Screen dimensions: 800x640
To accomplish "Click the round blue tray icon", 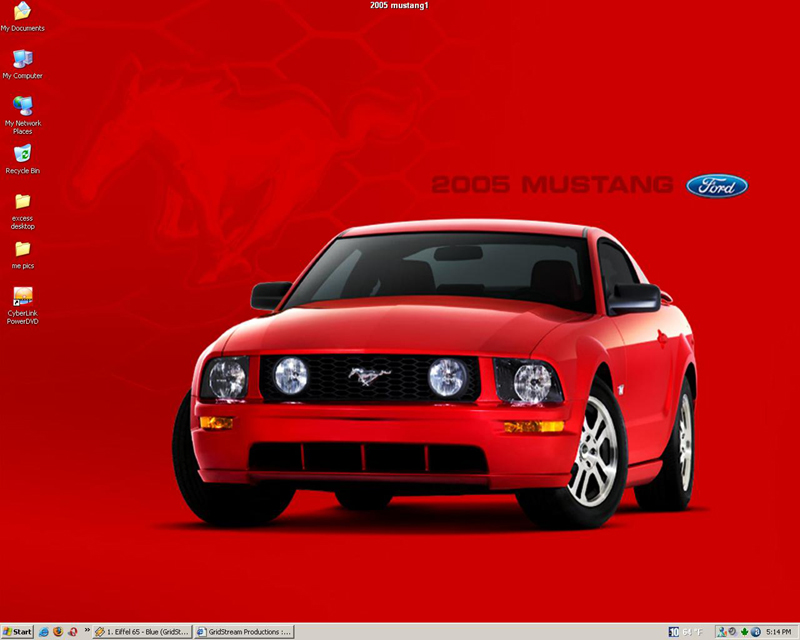I will pyautogui.click(x=755, y=632).
